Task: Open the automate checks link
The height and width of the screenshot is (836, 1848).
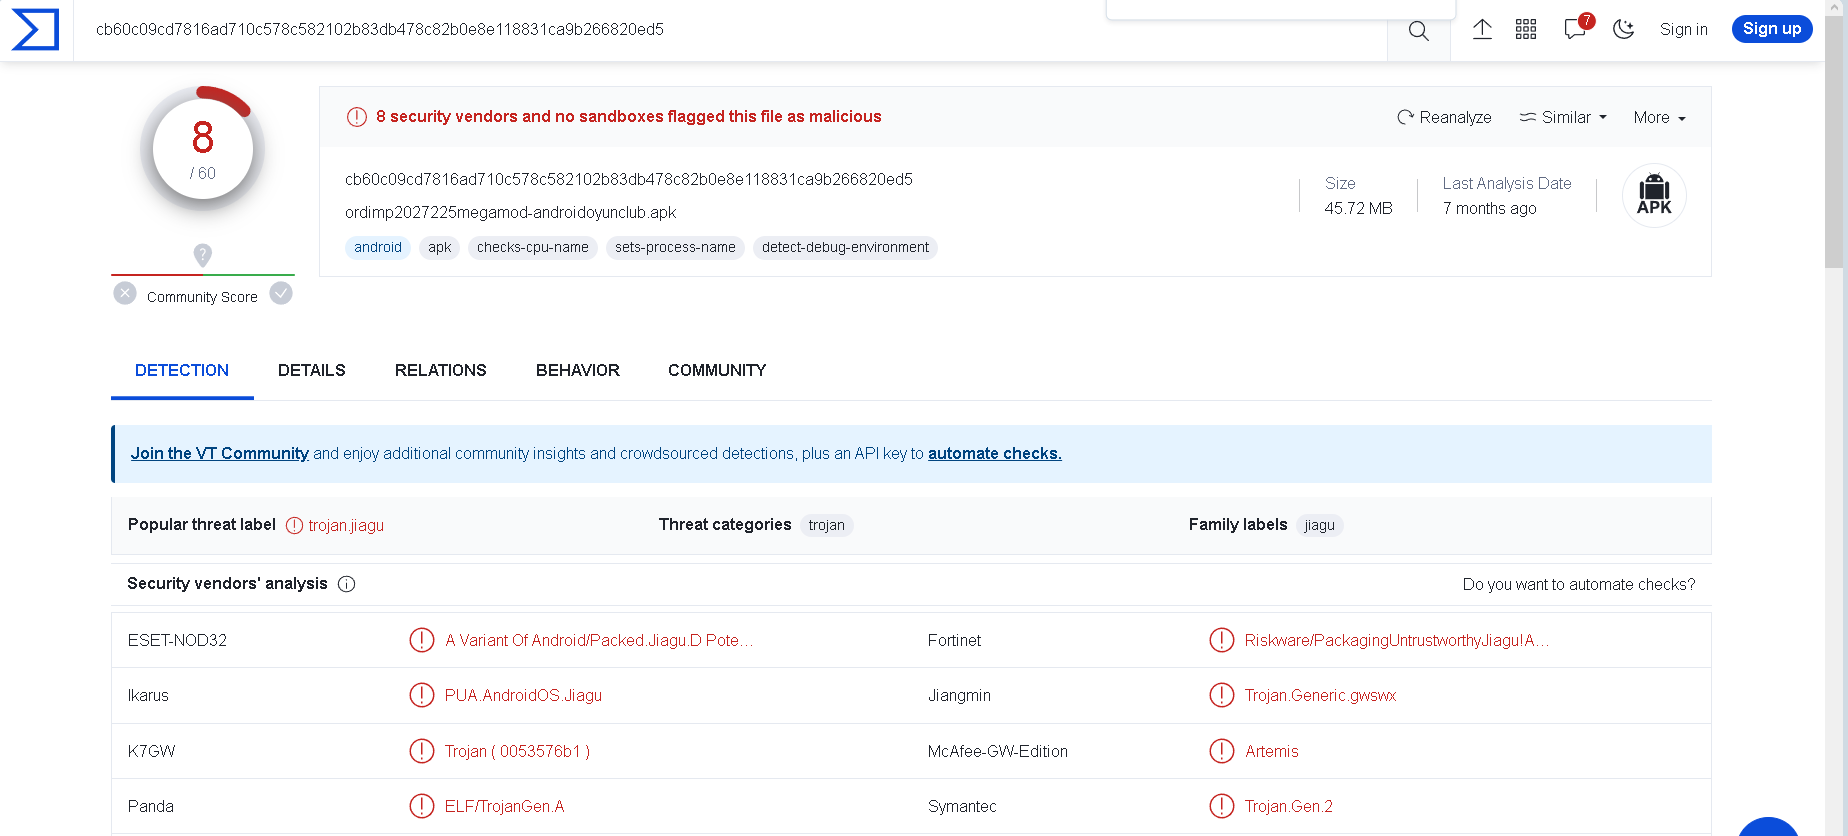Action: tap(995, 453)
